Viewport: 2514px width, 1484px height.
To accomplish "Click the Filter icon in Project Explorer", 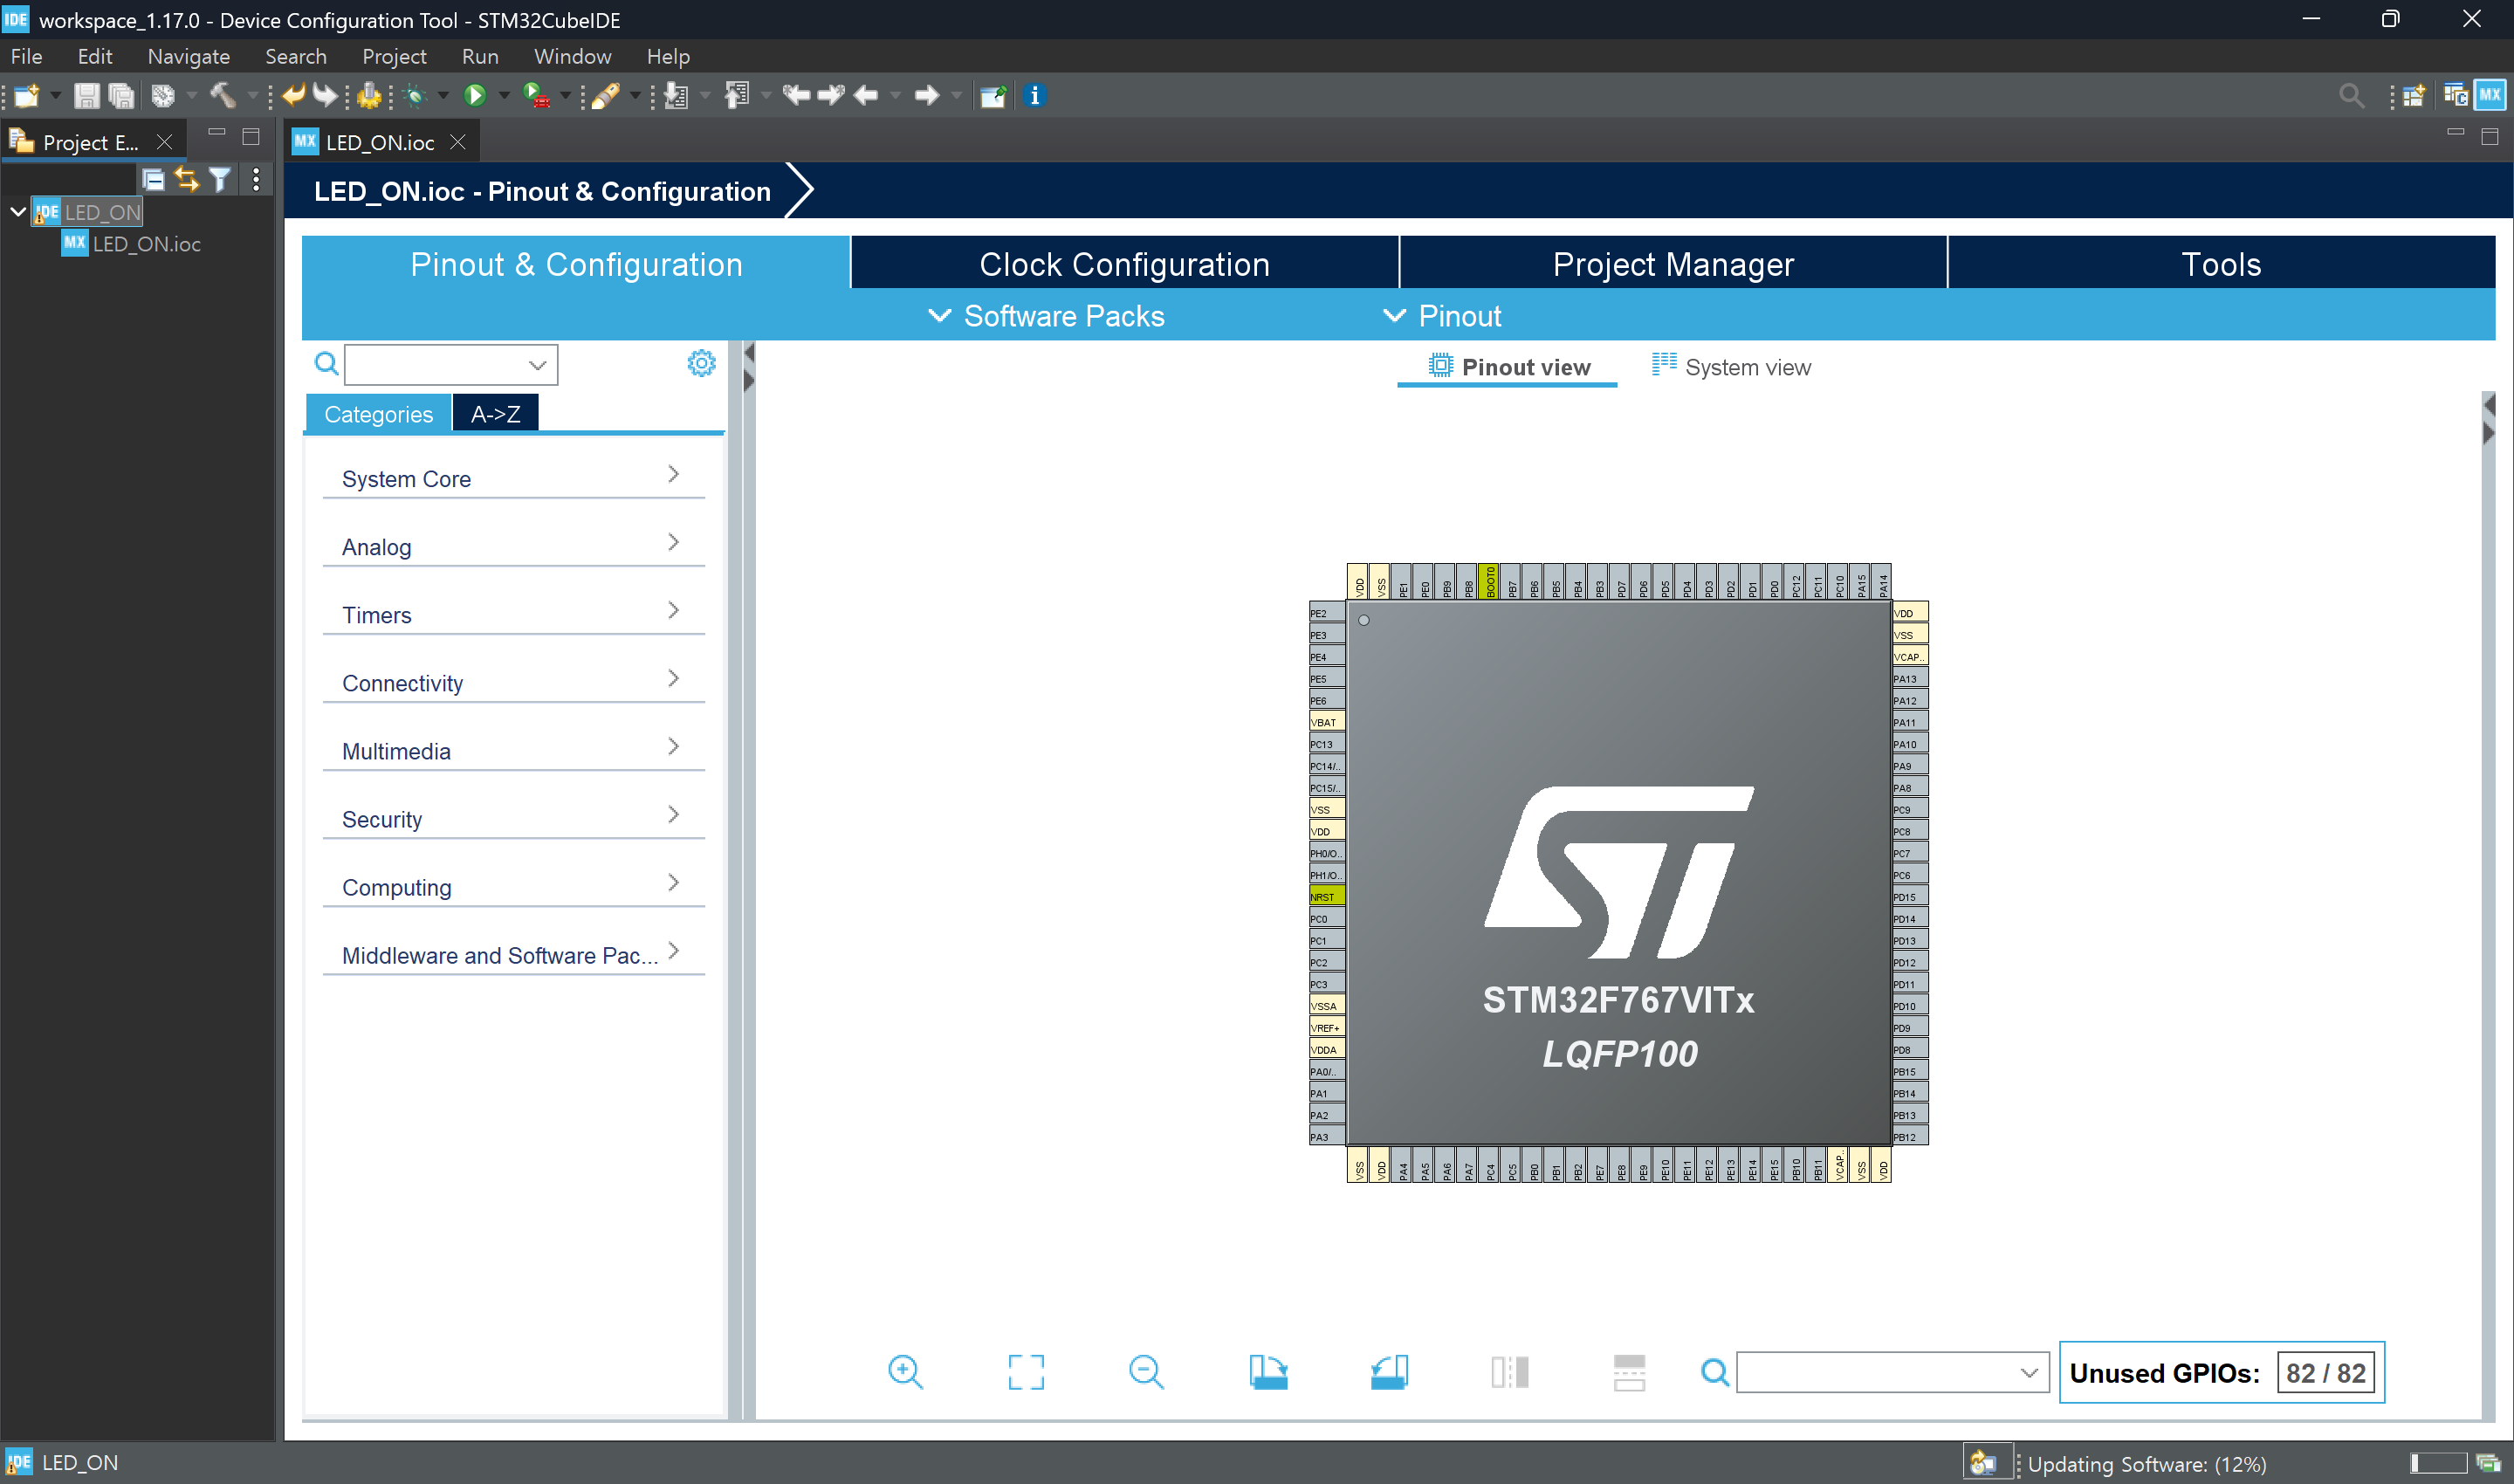I will [220, 179].
